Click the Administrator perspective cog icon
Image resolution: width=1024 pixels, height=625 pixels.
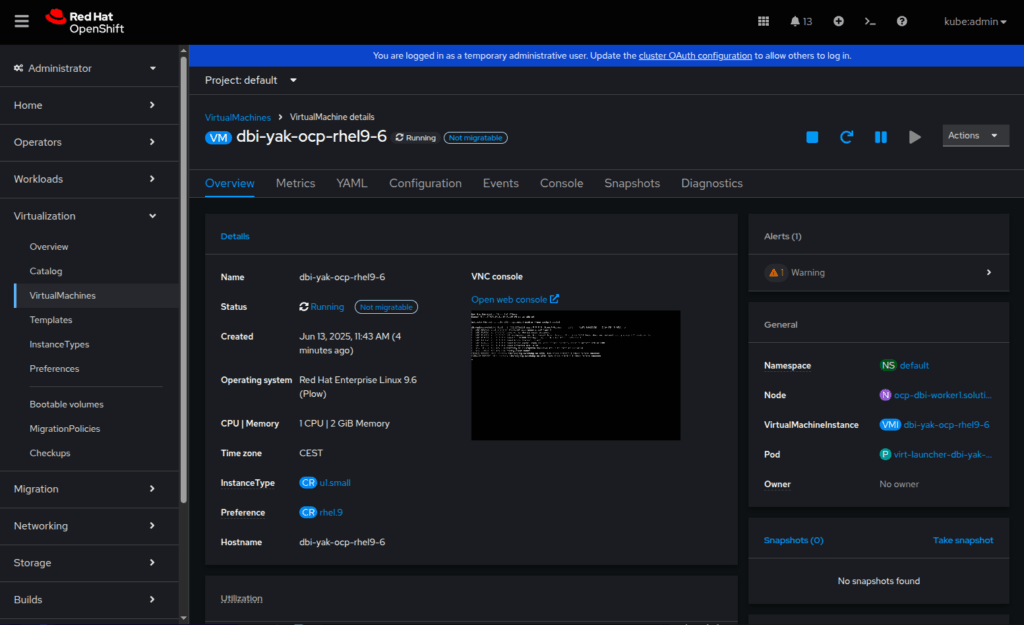(18, 68)
